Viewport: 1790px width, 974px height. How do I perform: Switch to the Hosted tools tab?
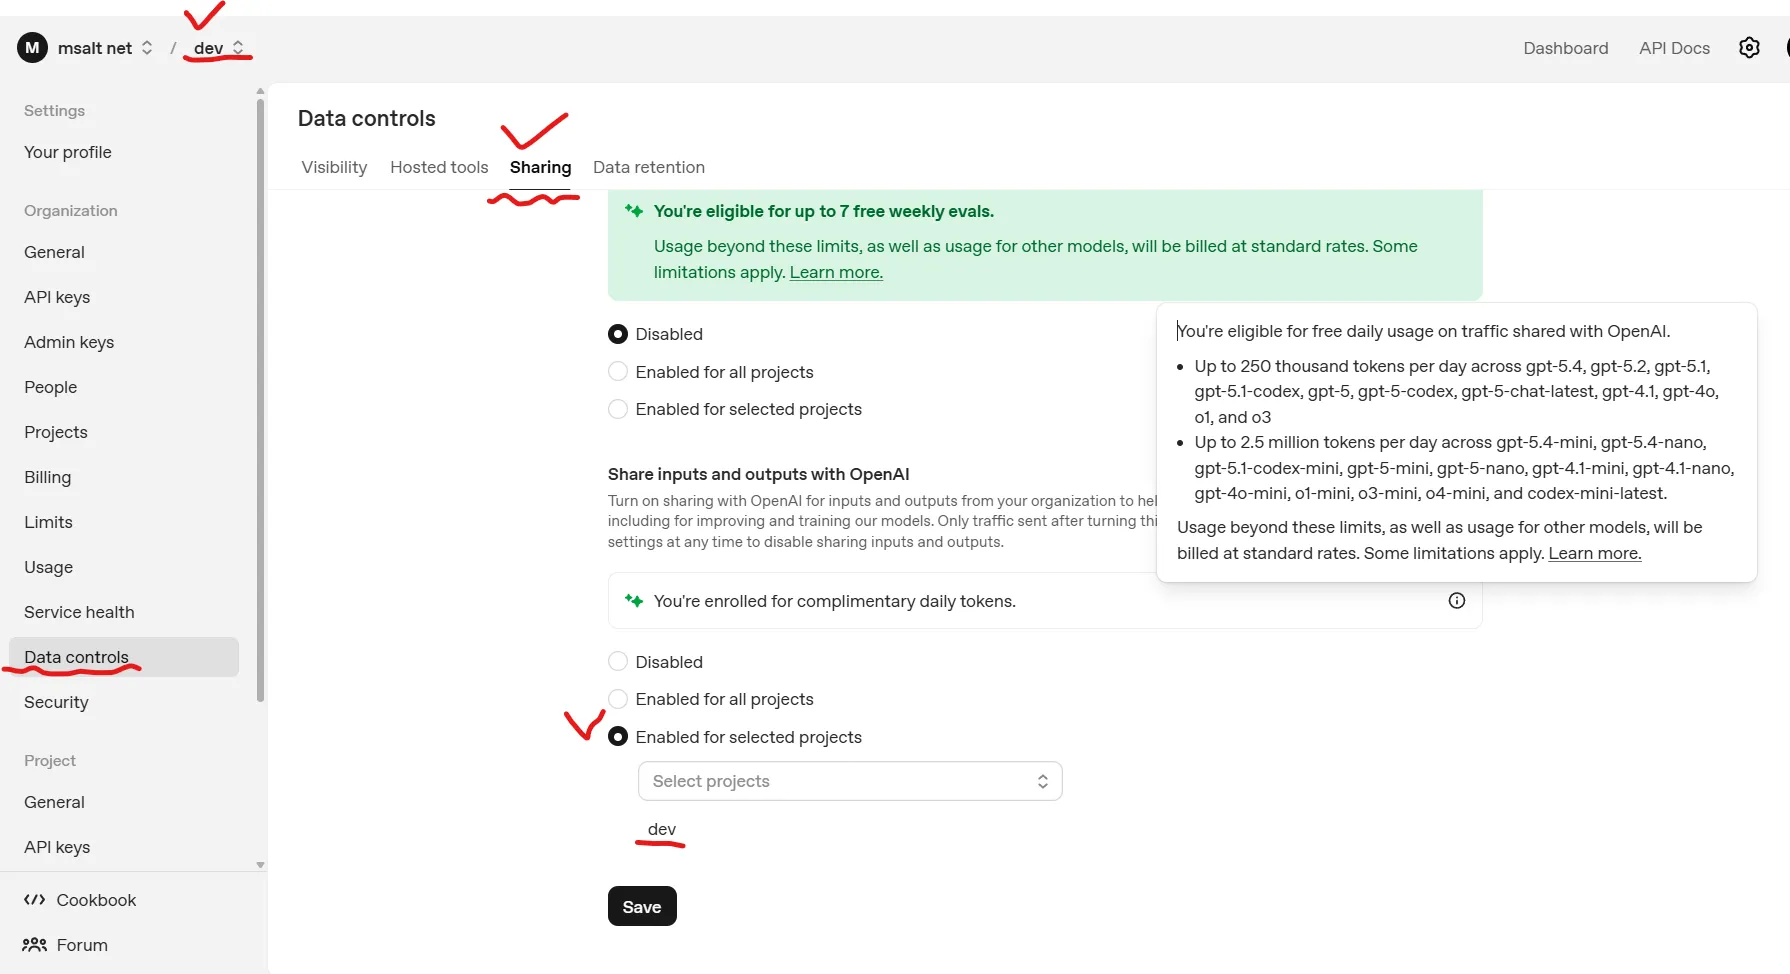click(x=439, y=167)
